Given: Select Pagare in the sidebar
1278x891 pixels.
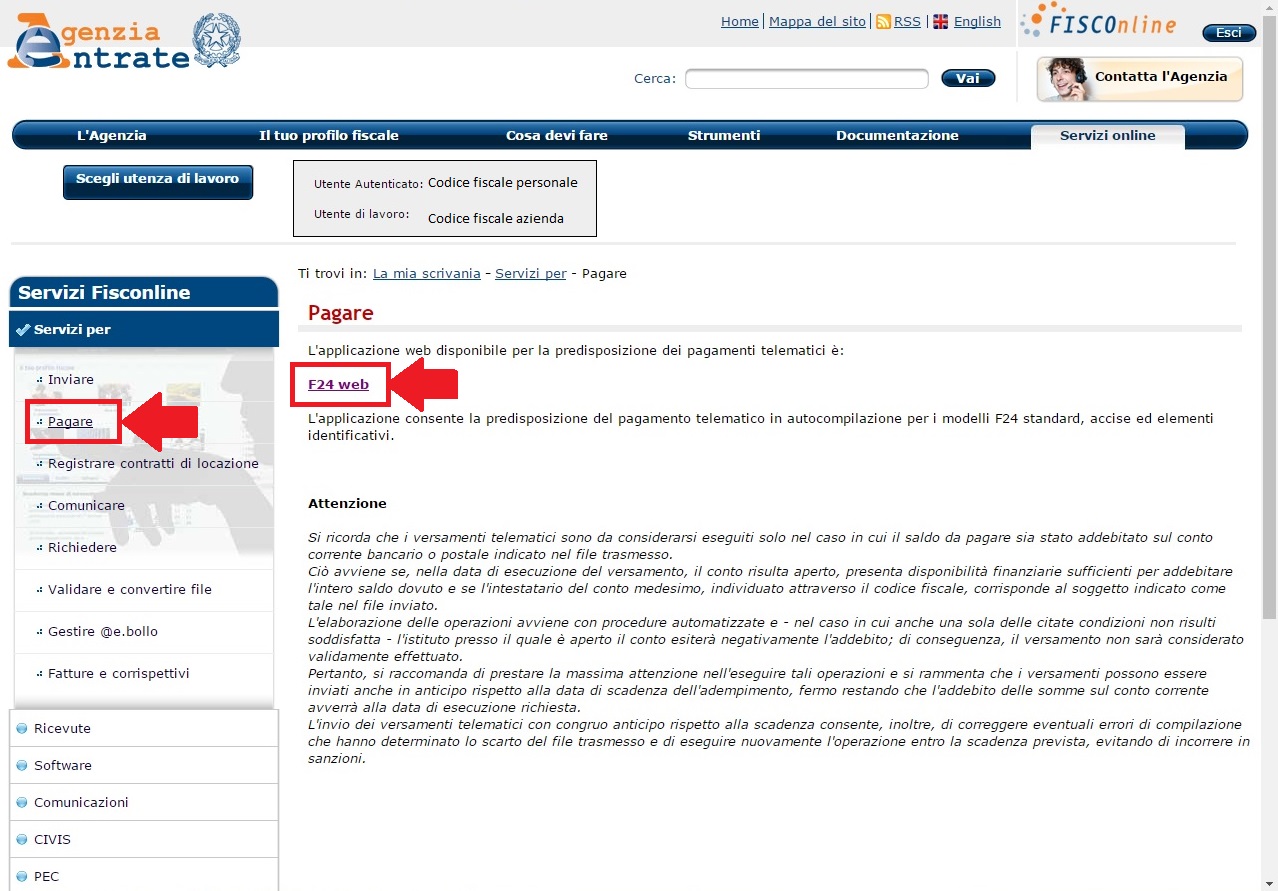Looking at the screenshot, I should (70, 421).
